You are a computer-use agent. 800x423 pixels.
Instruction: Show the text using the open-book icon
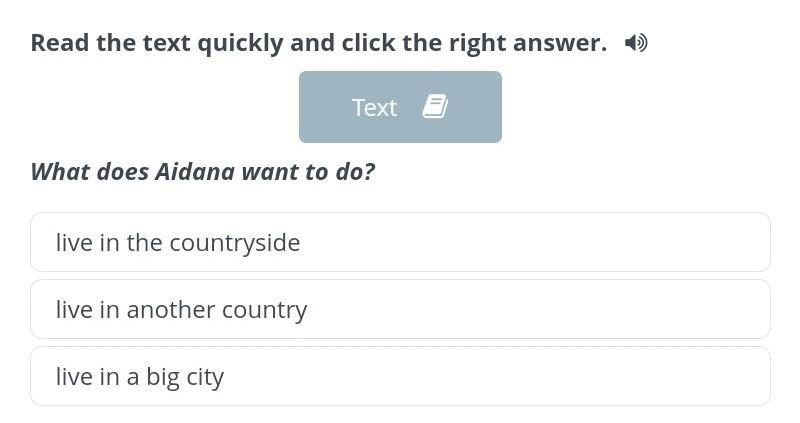(x=435, y=107)
